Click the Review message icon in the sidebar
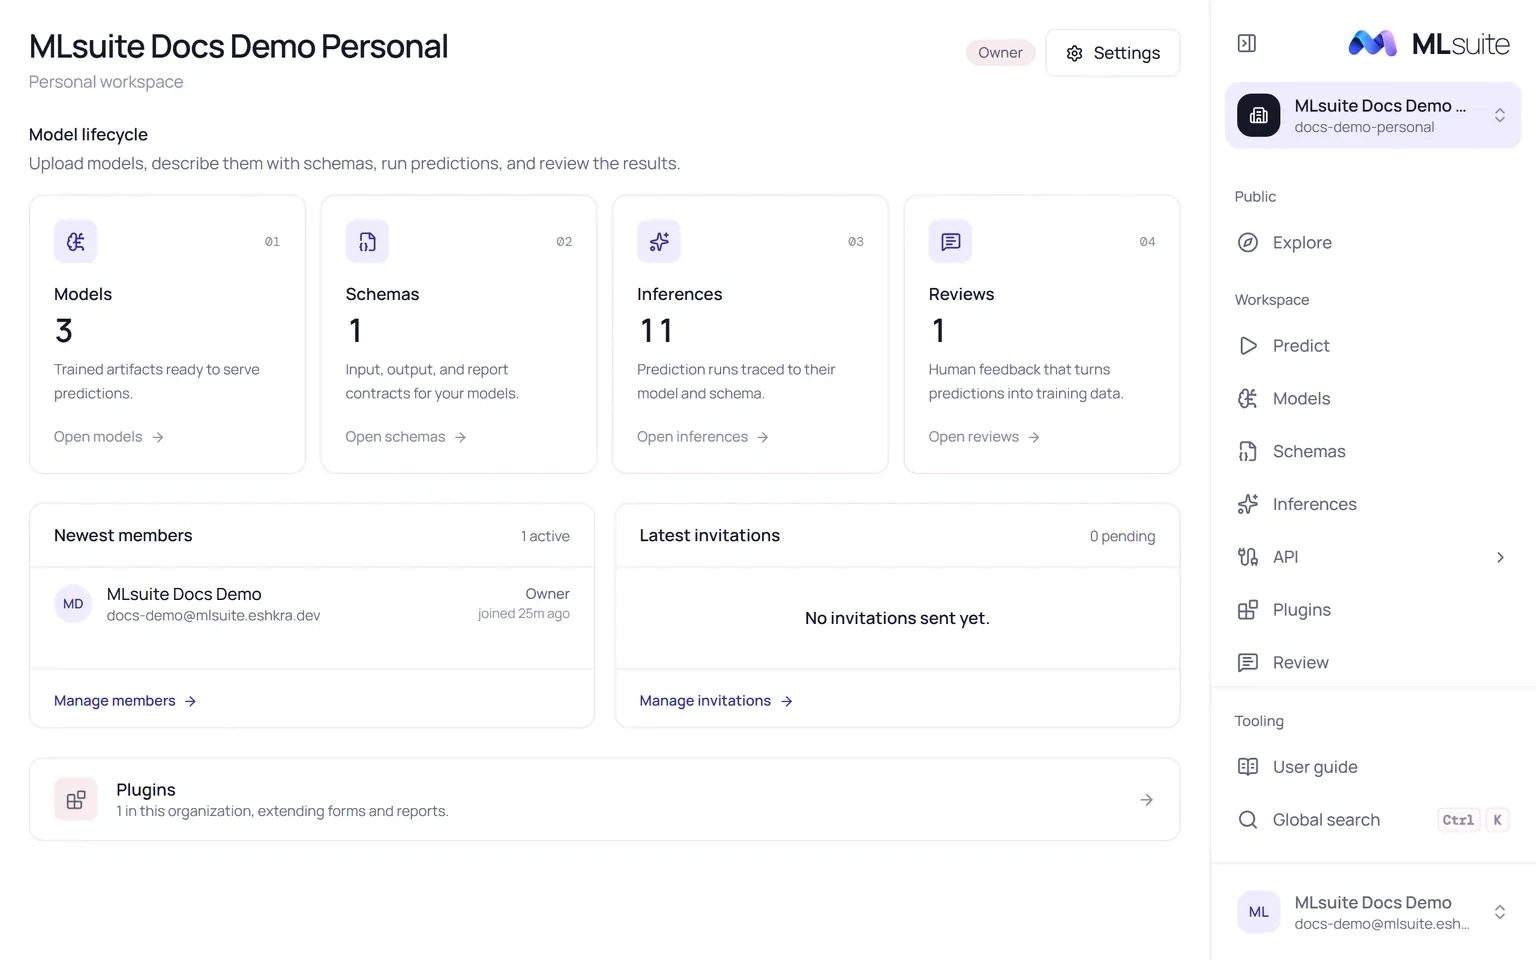 [x=1248, y=663]
